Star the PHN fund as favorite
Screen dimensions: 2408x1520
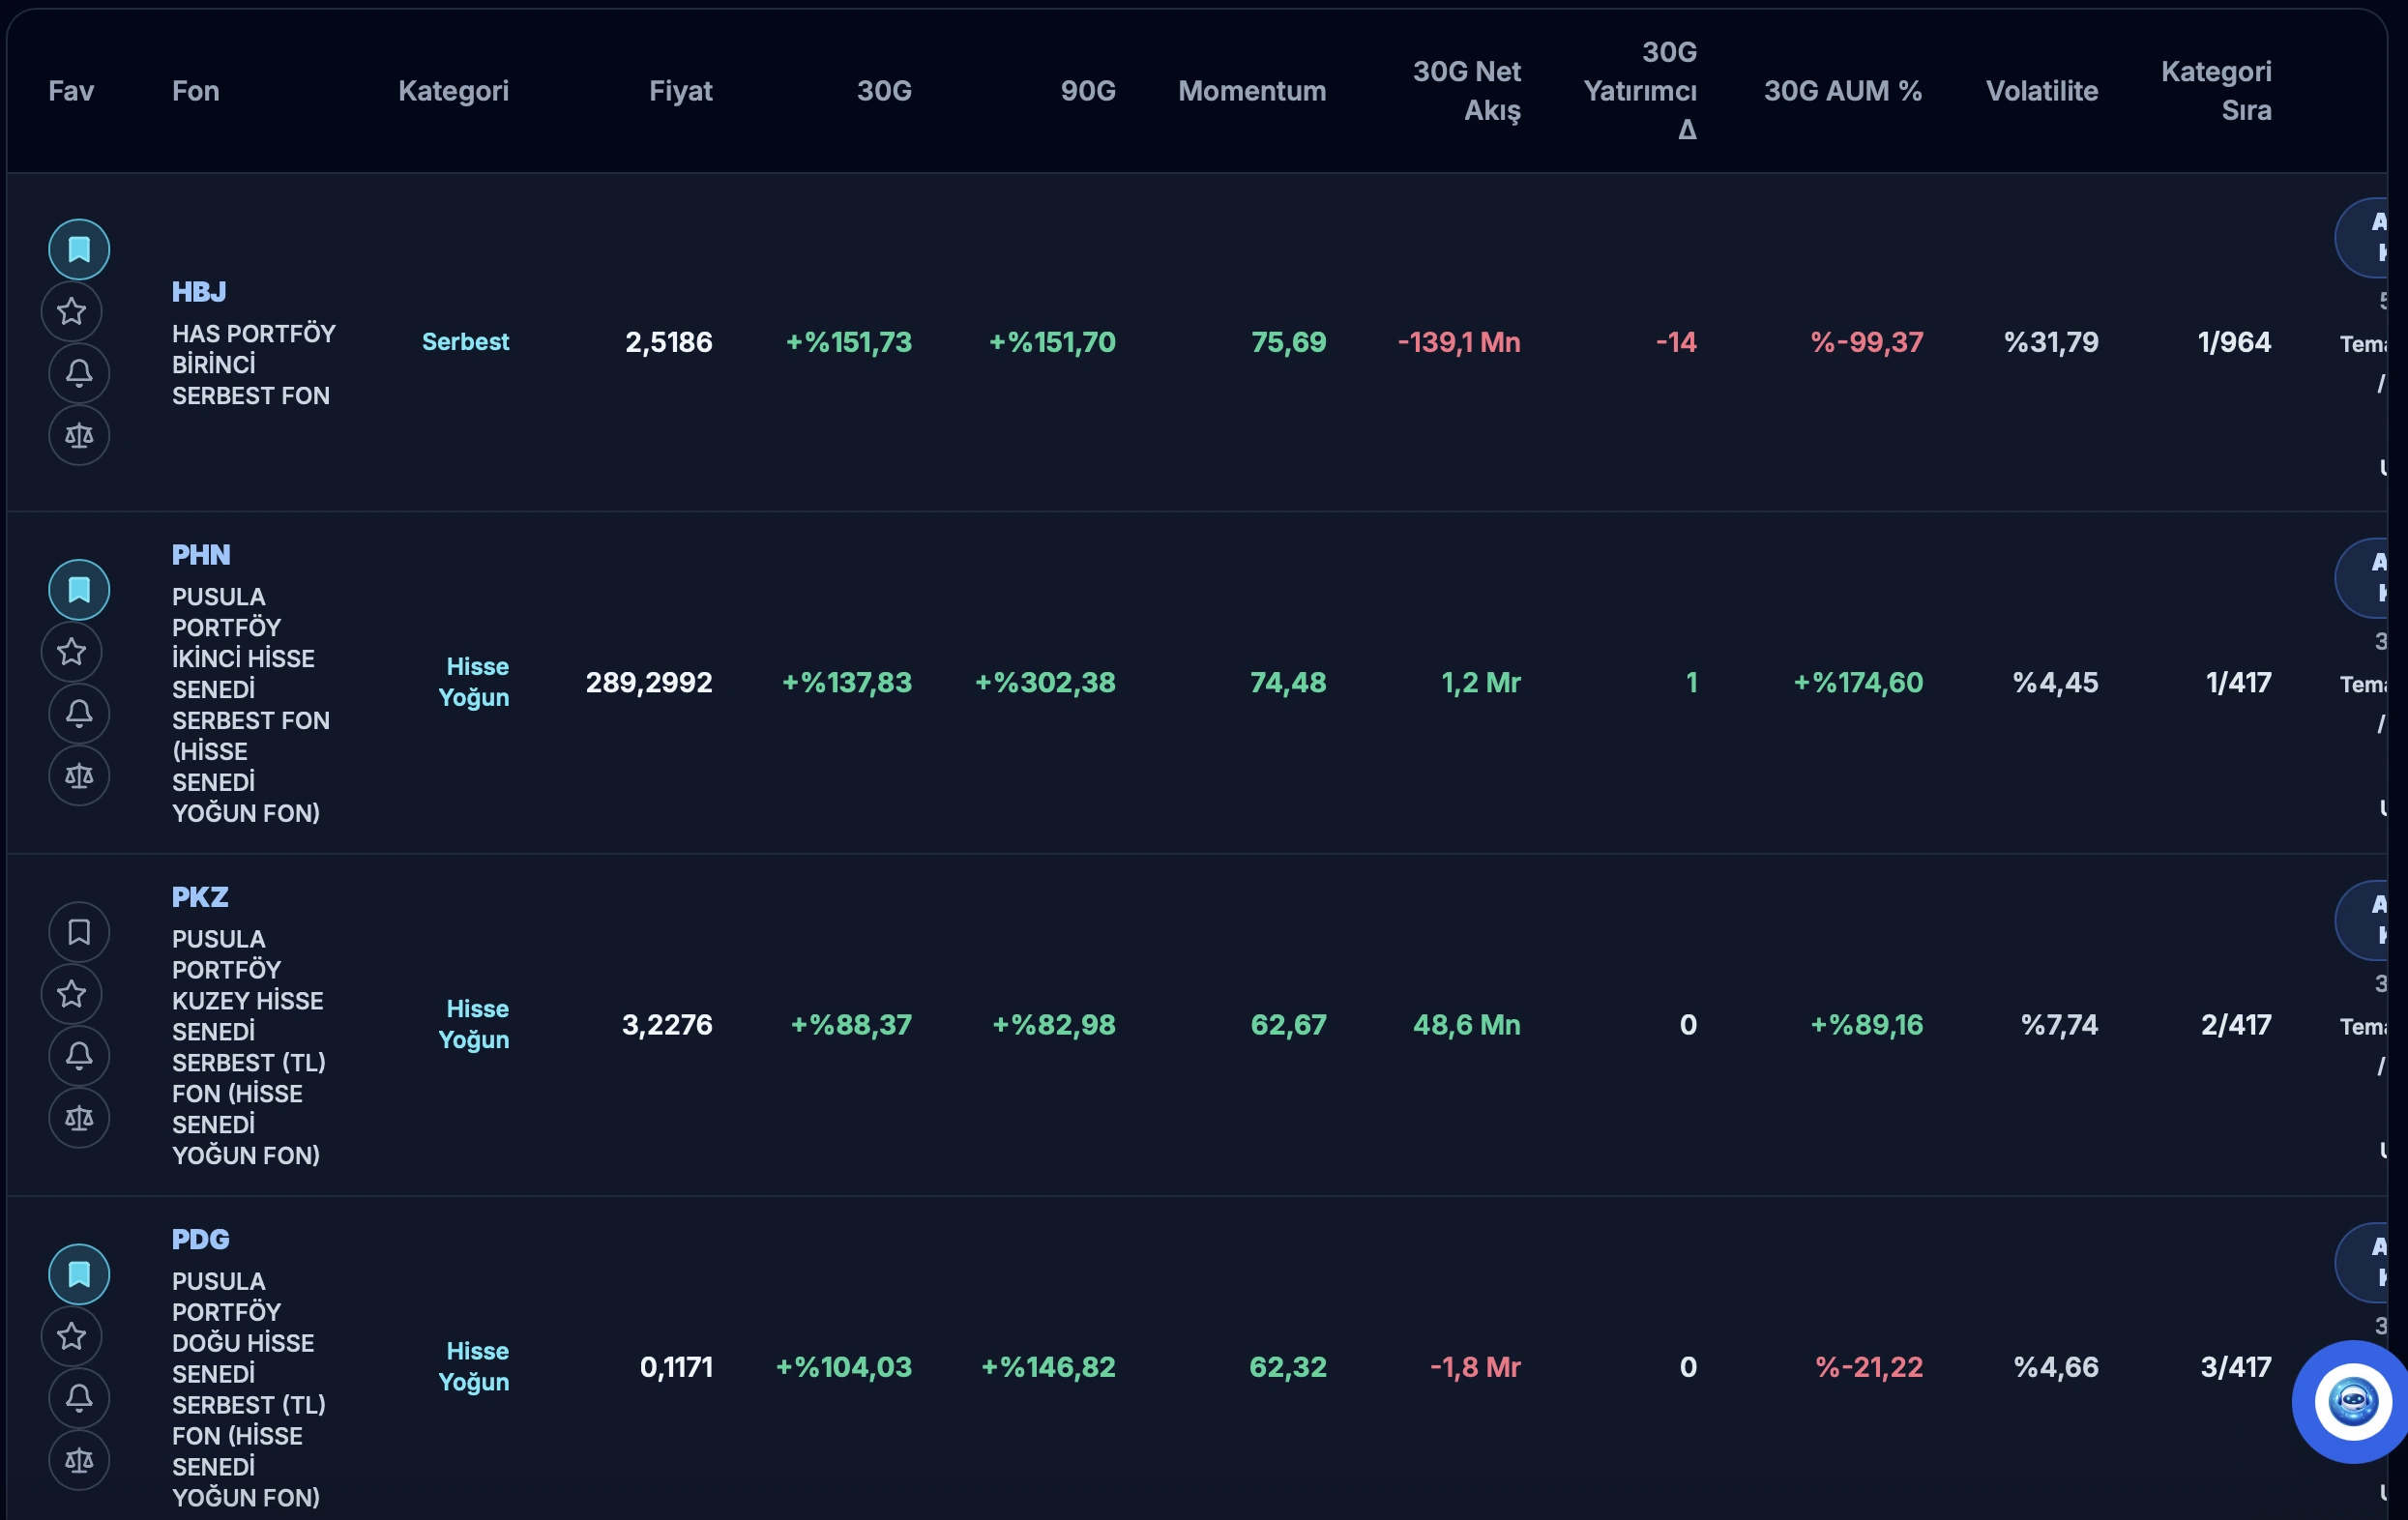(71, 652)
